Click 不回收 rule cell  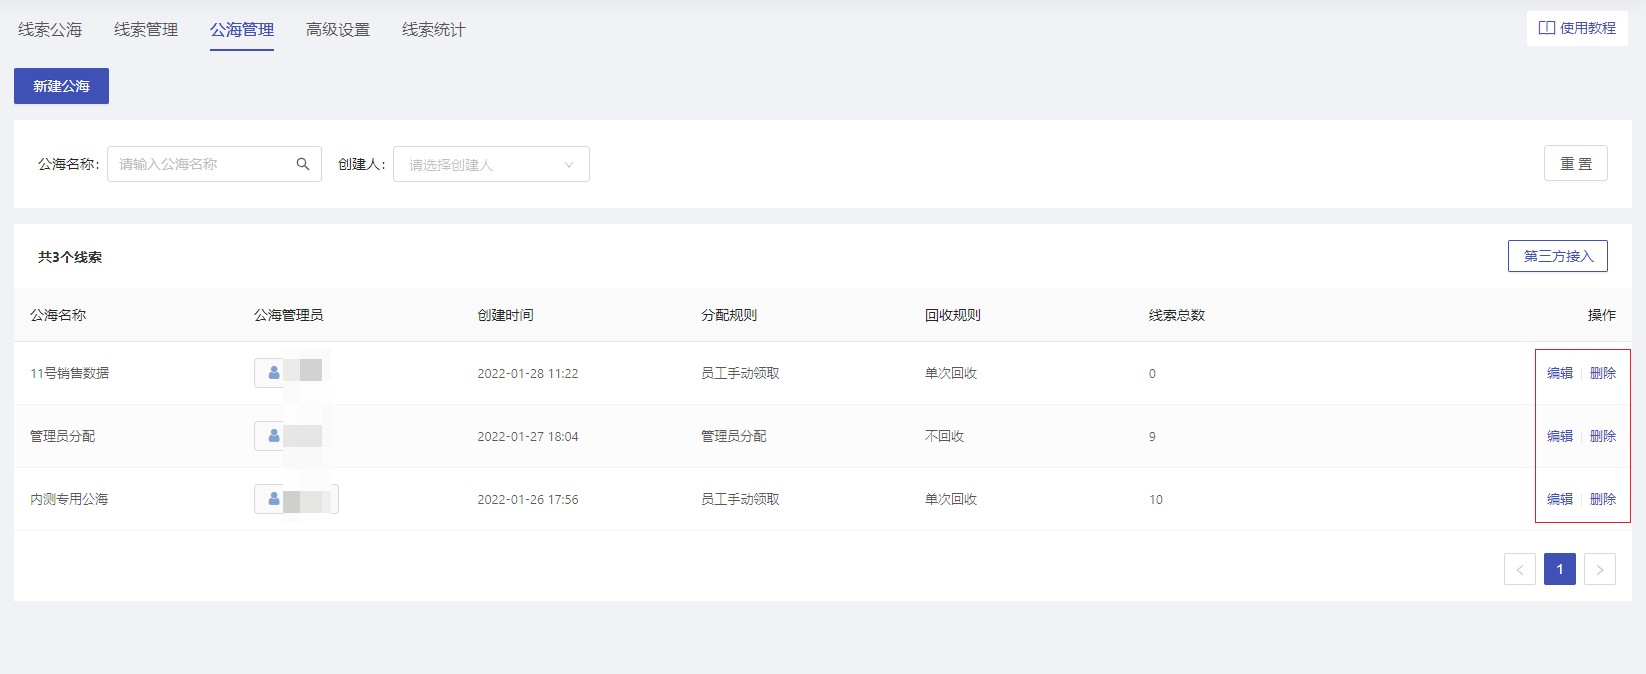944,436
